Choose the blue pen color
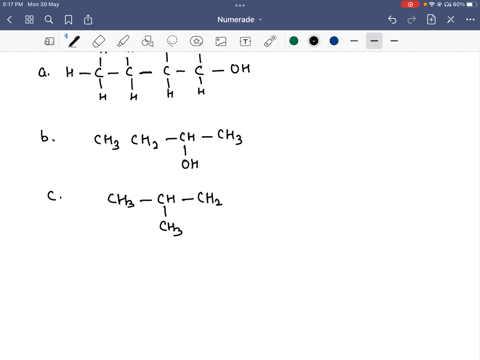This screenshot has height=360, width=480. point(334,41)
